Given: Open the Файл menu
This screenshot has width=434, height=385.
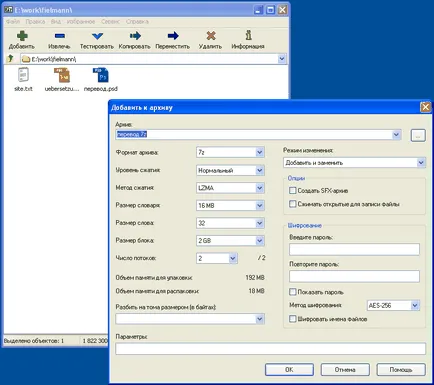Looking at the screenshot, I should point(13,22).
